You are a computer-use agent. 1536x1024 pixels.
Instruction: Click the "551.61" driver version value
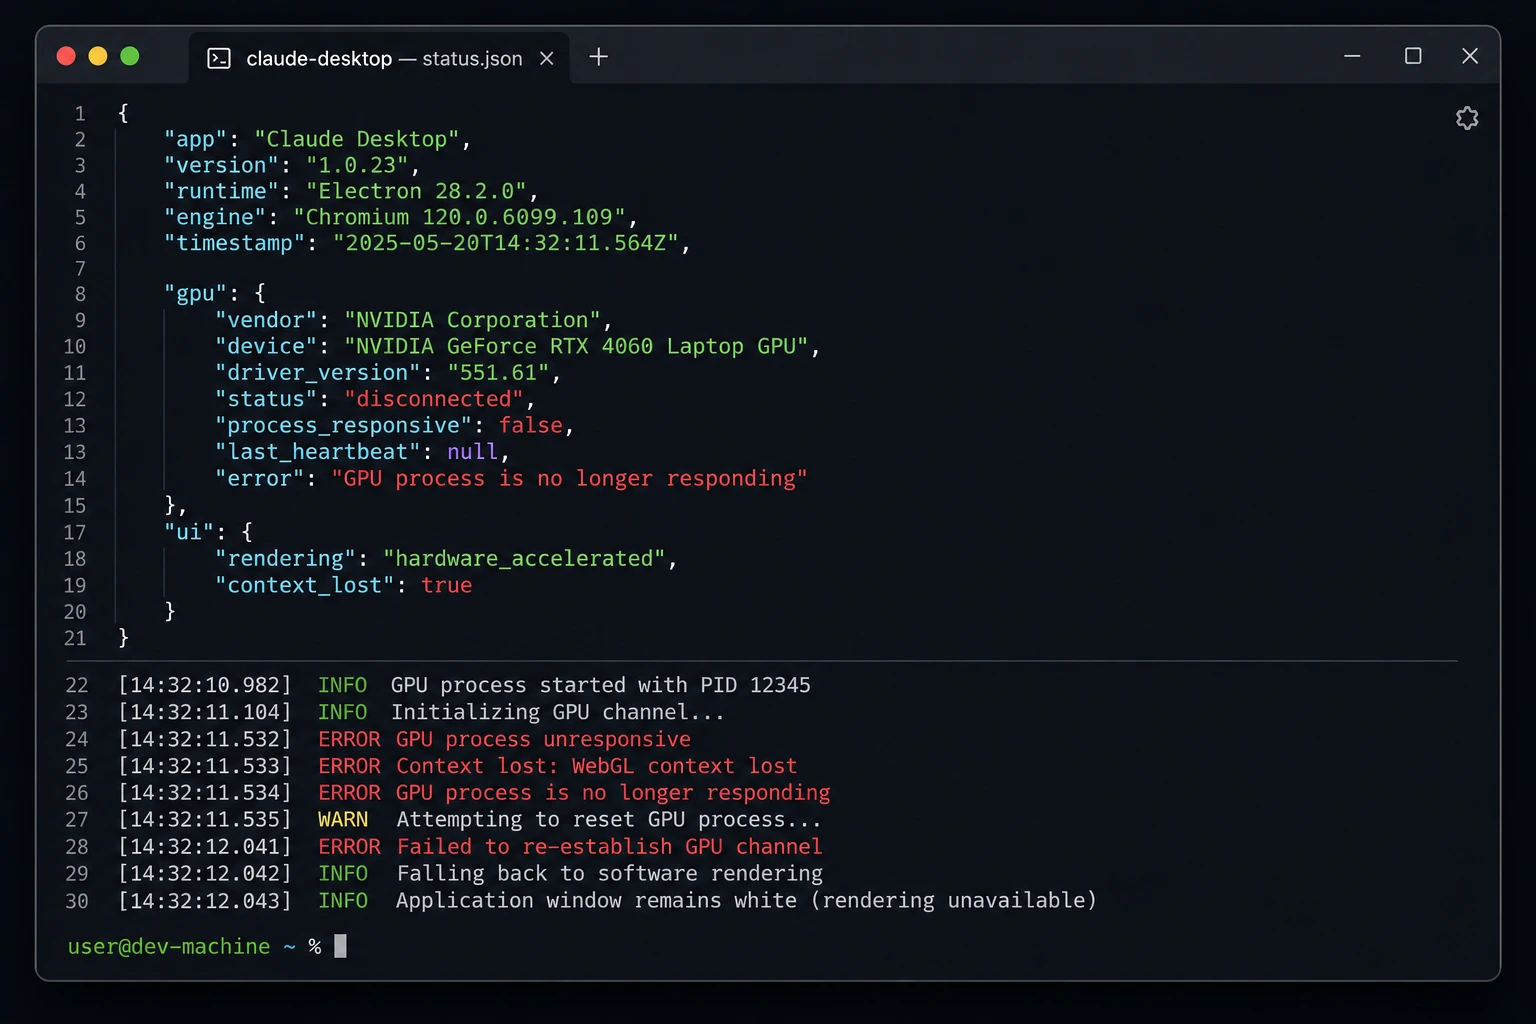(498, 372)
